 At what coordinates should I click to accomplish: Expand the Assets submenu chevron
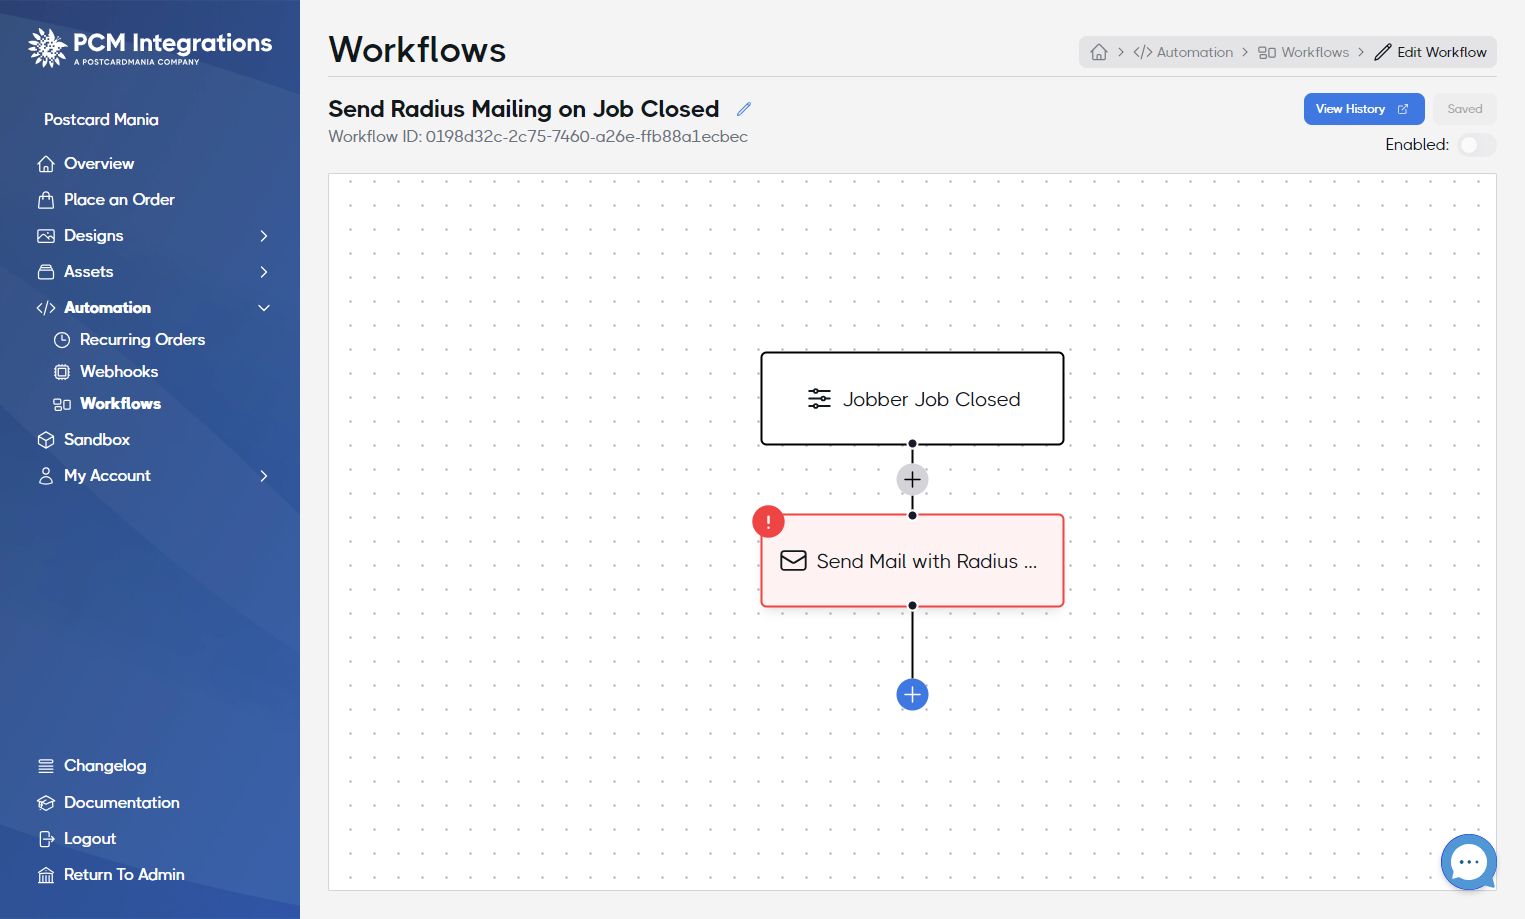pos(264,272)
